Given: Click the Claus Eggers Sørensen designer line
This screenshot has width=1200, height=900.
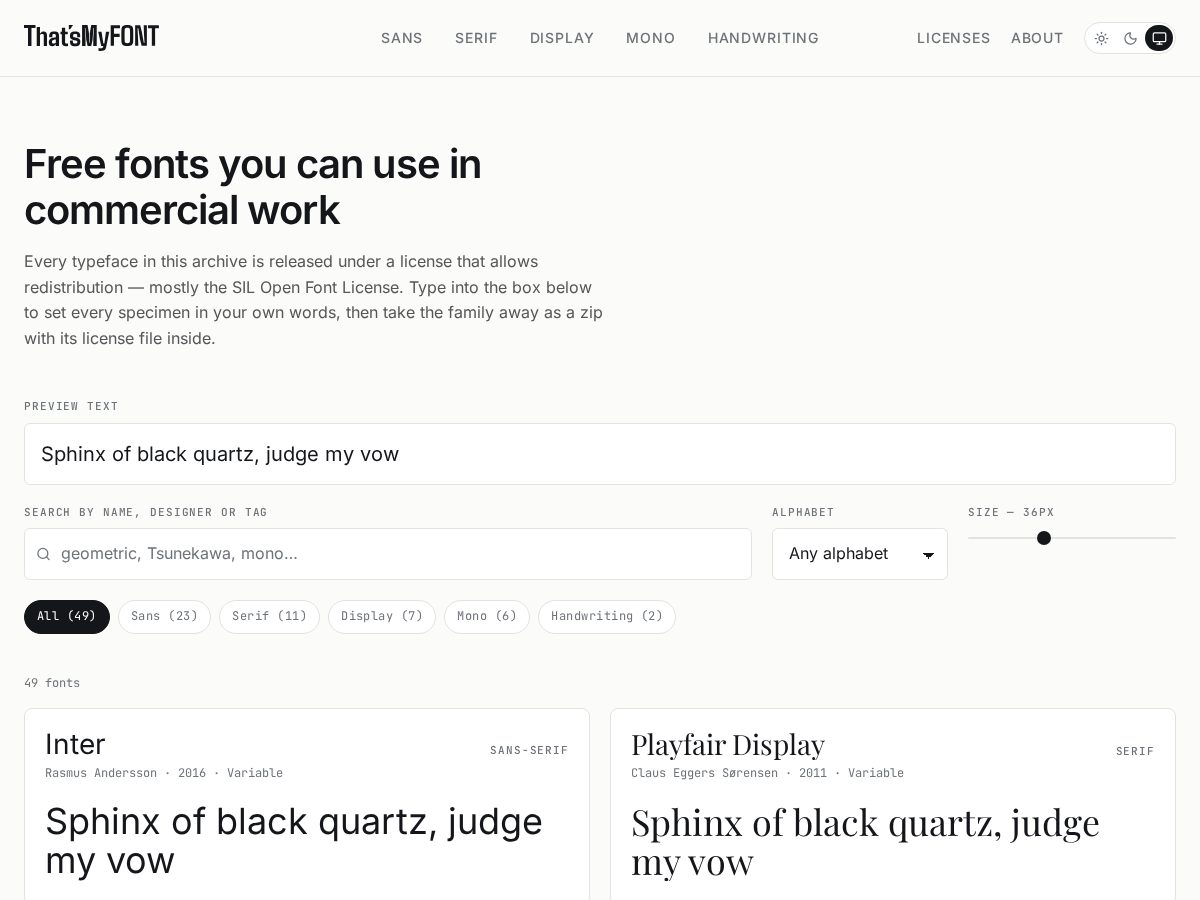Looking at the screenshot, I should point(767,773).
